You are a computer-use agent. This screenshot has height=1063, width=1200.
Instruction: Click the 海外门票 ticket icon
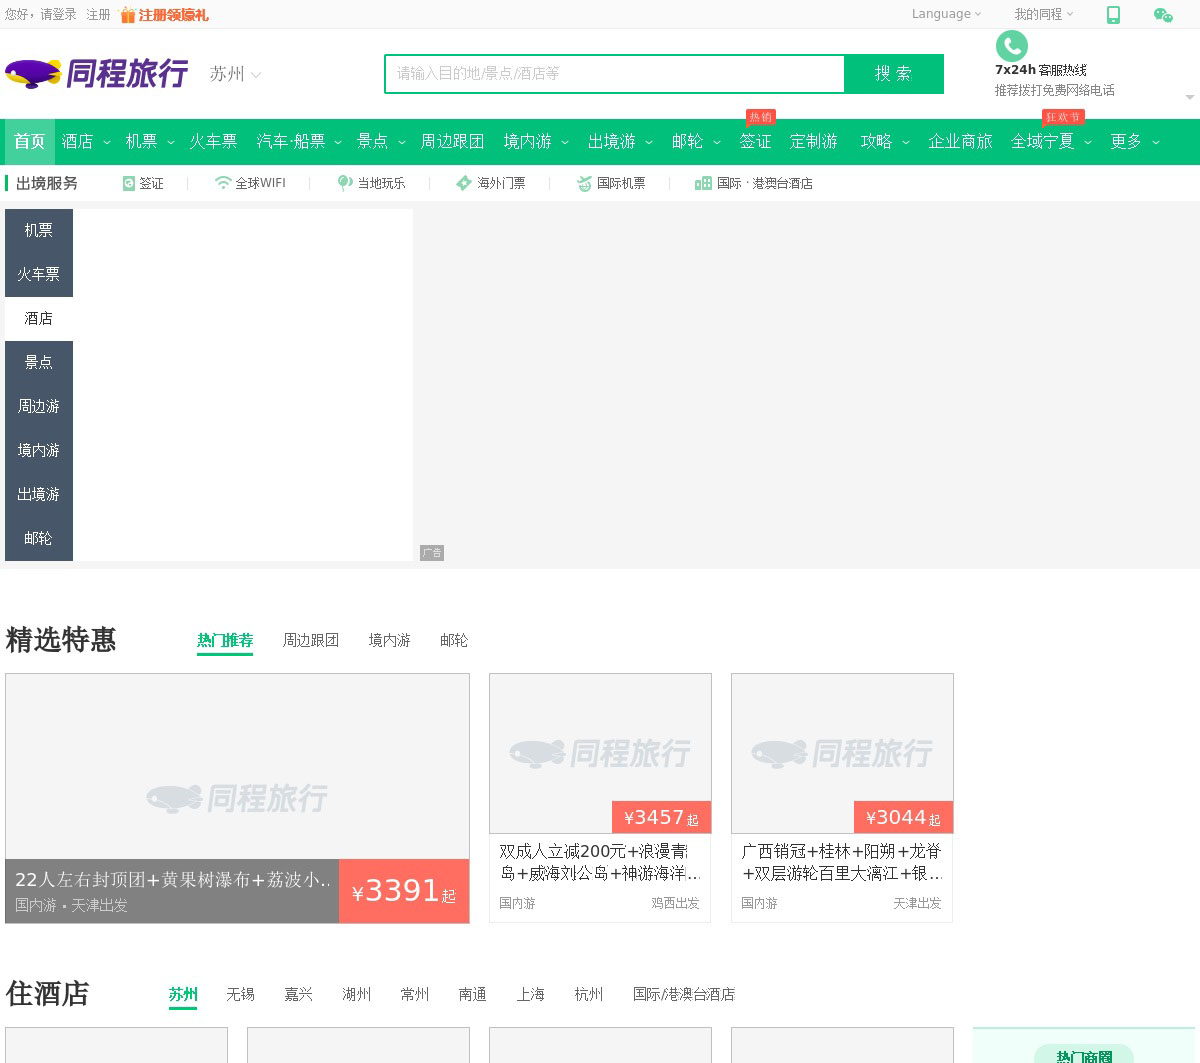[x=464, y=183]
